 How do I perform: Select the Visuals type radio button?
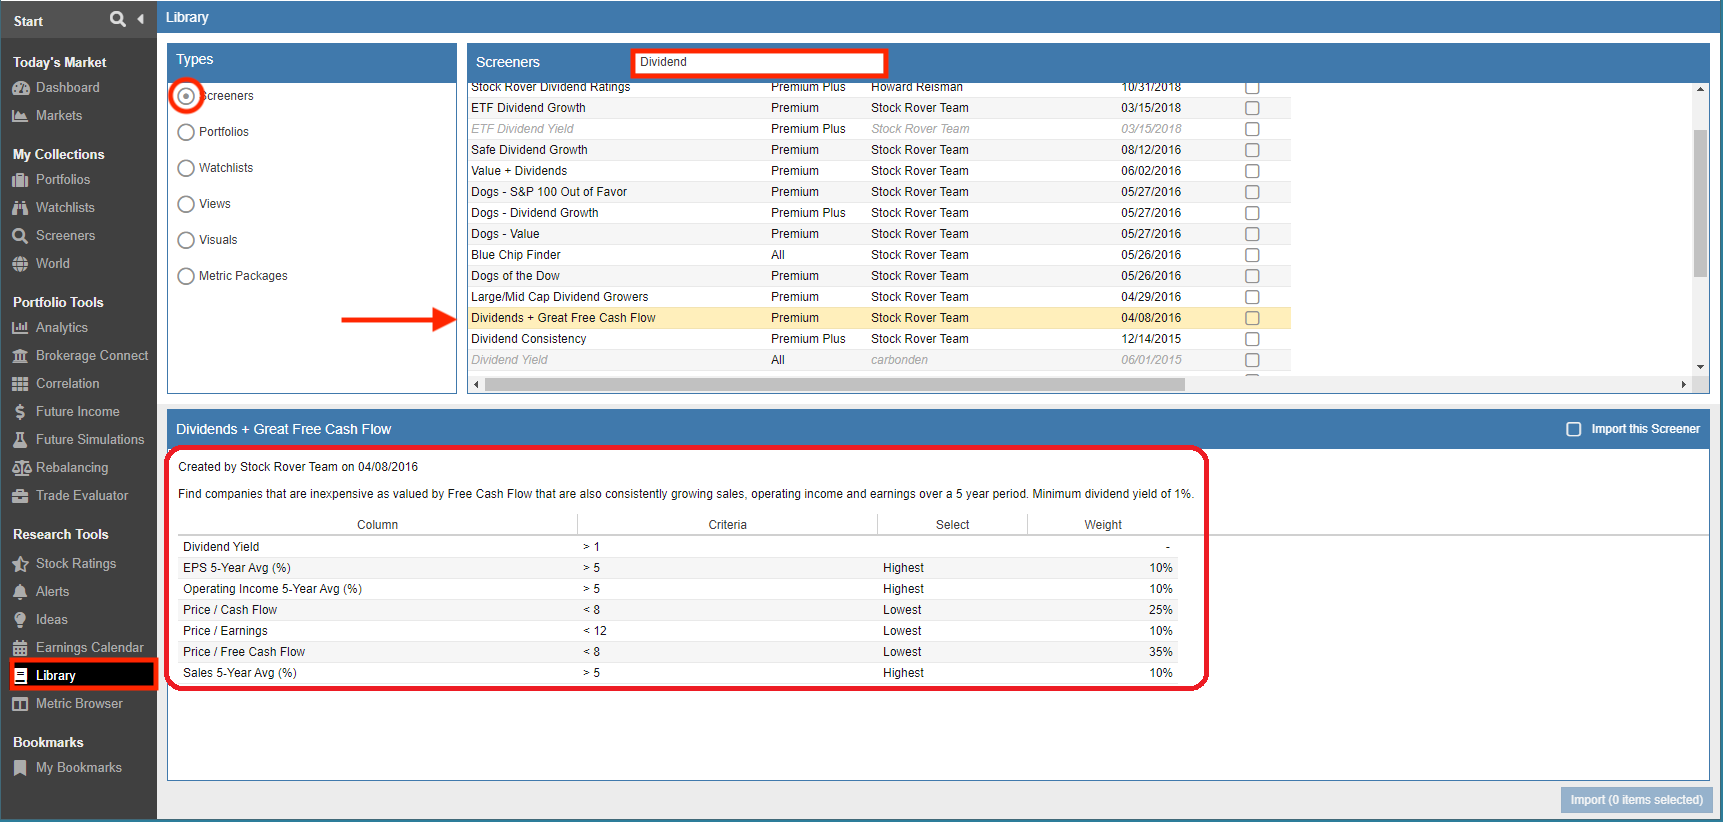coord(186,240)
